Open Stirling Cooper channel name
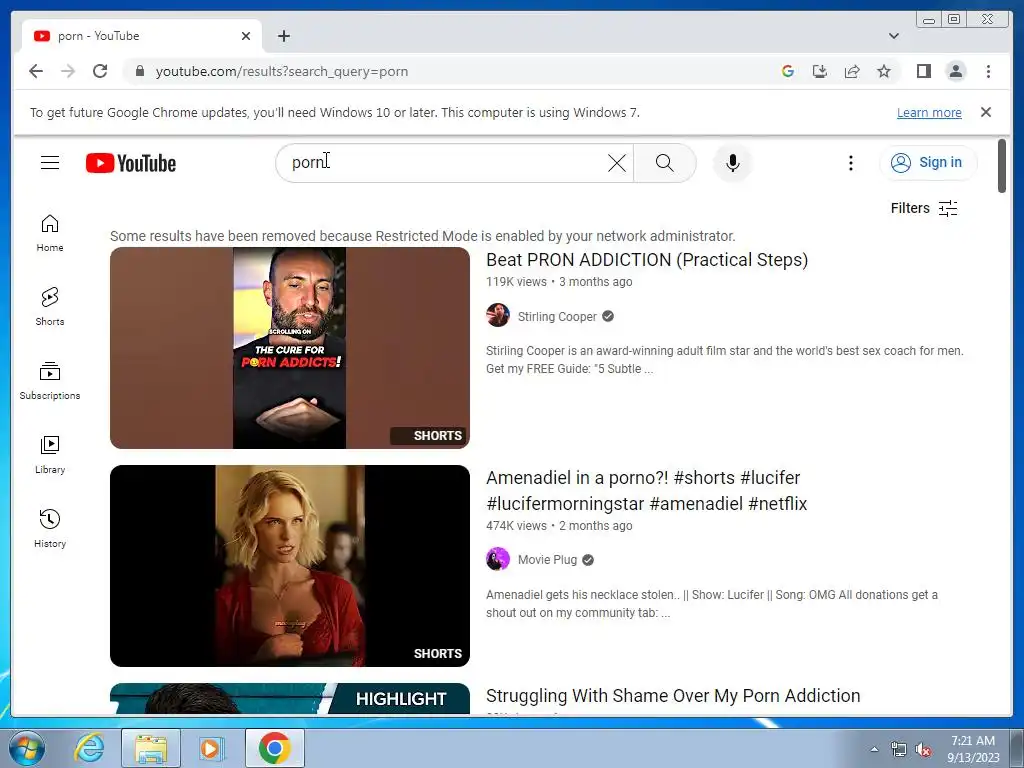Viewport: 1024px width, 768px height. (x=557, y=317)
